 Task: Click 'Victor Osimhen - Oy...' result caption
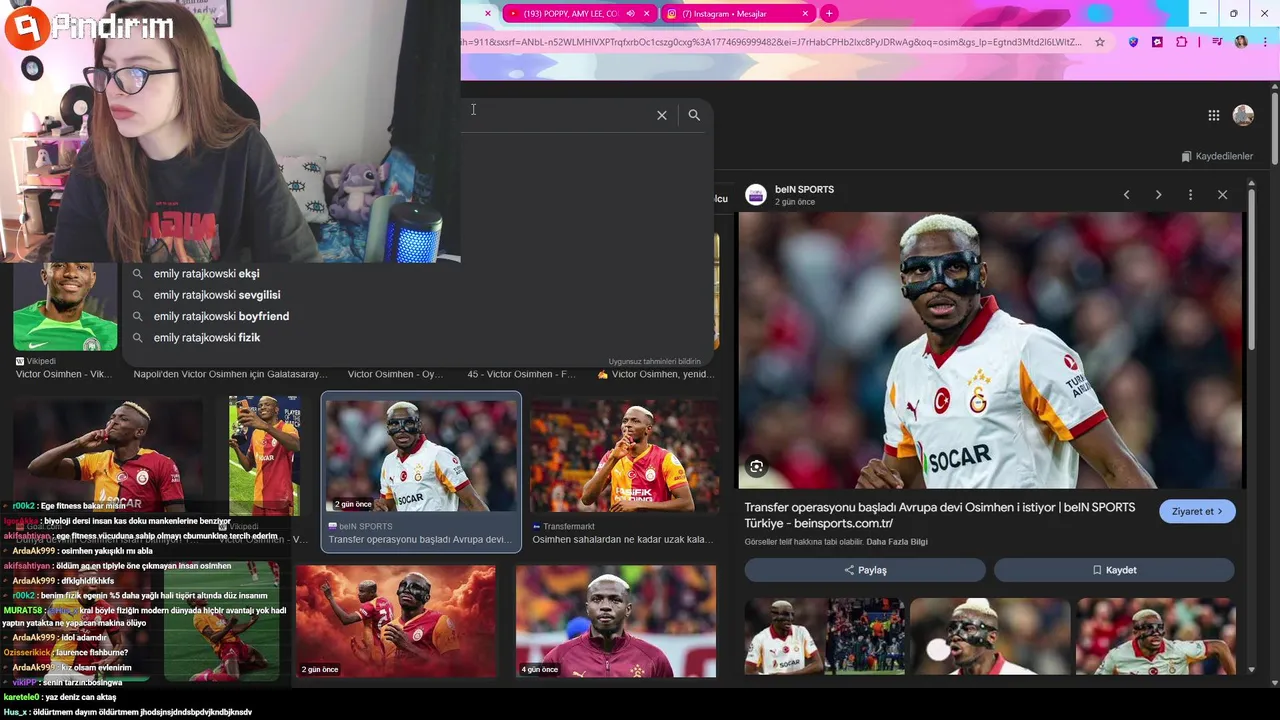click(395, 374)
